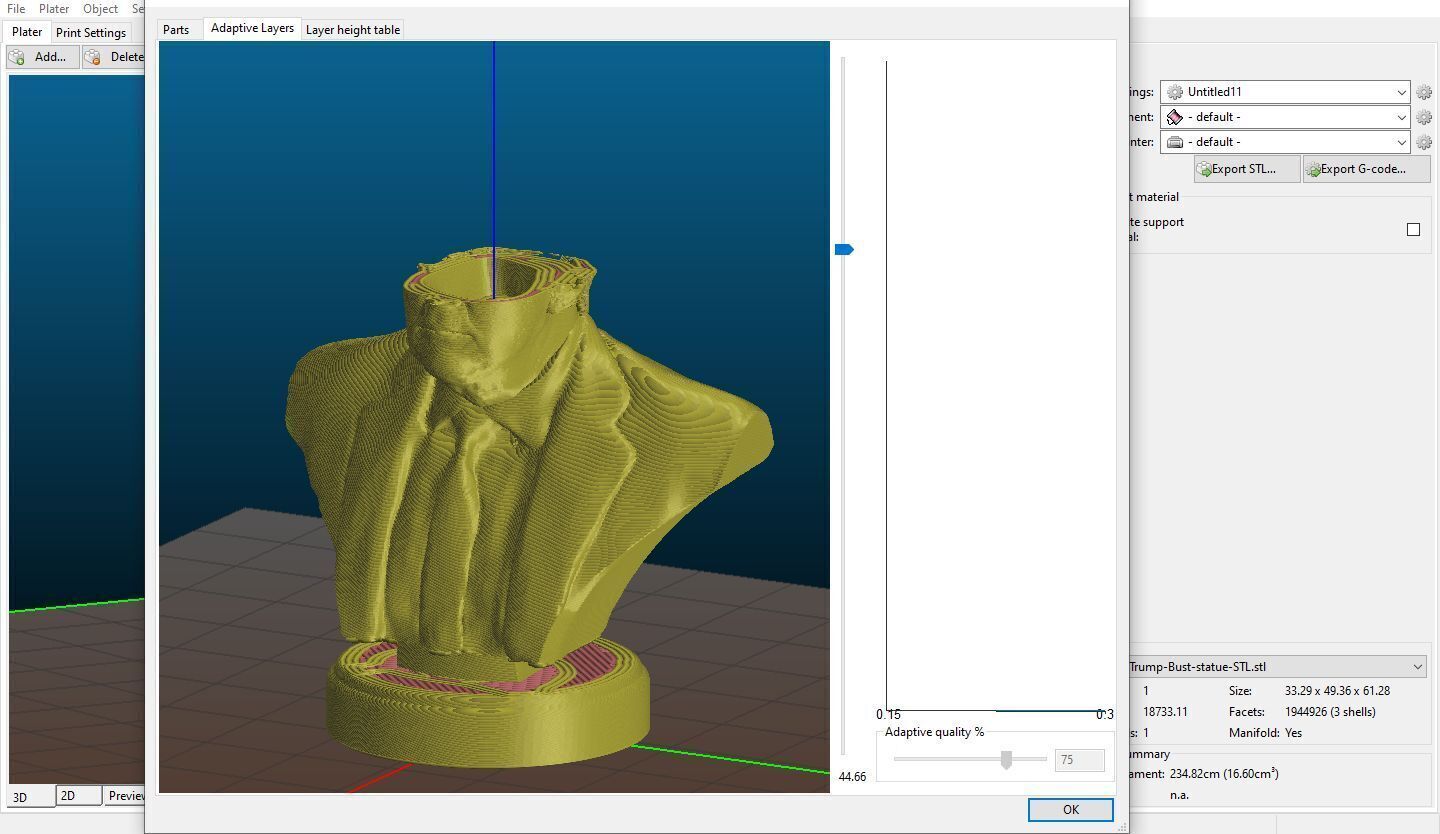Click the filament usage "234.82cm (16.60cm³)"
The height and width of the screenshot is (834, 1440).
(1224, 774)
